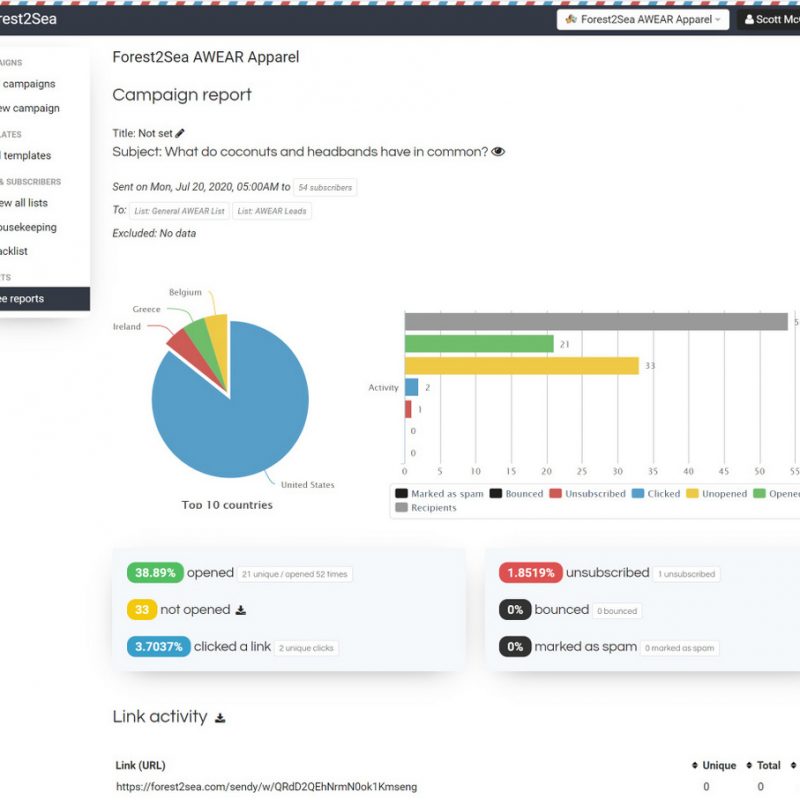Open the AWEAR Leads list tag
Screen dimensions: 800x800
[x=272, y=211]
